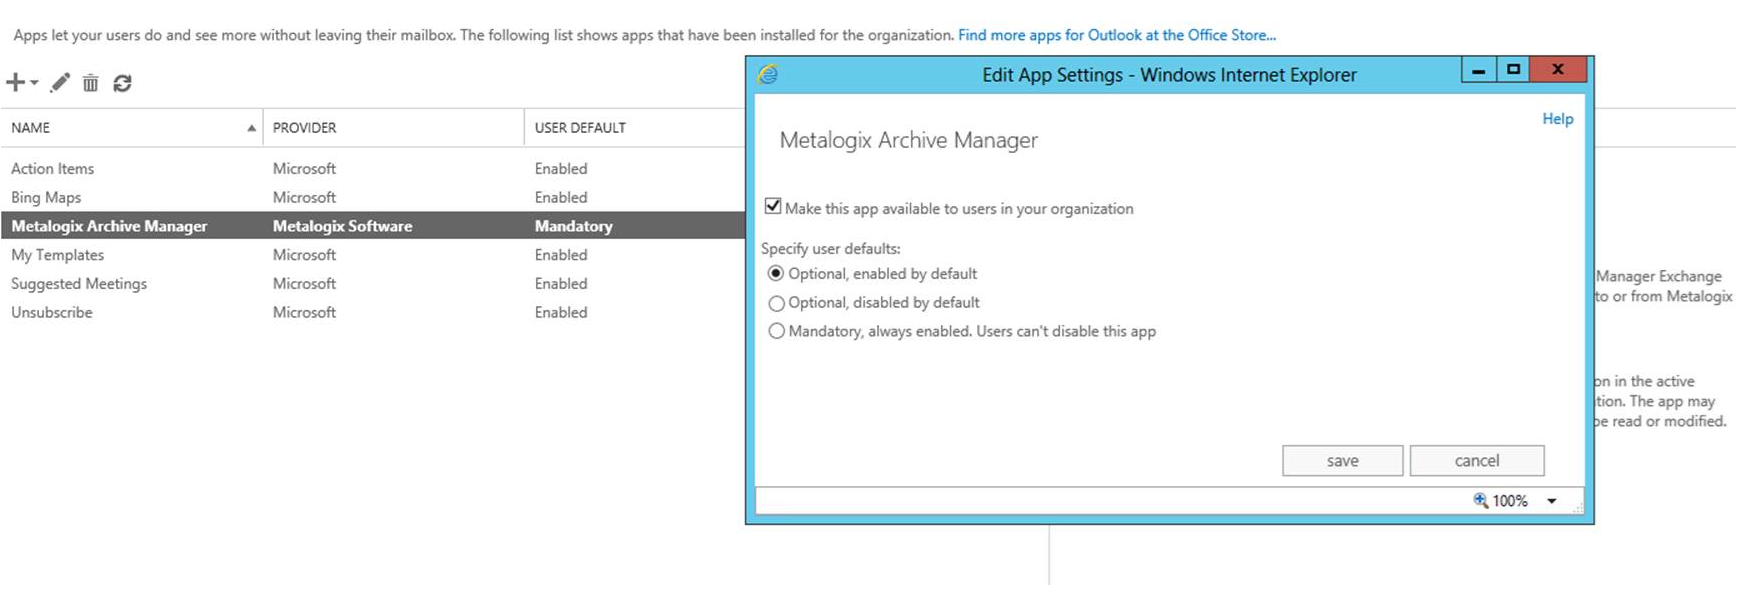Click the add new app plus icon

click(x=15, y=83)
